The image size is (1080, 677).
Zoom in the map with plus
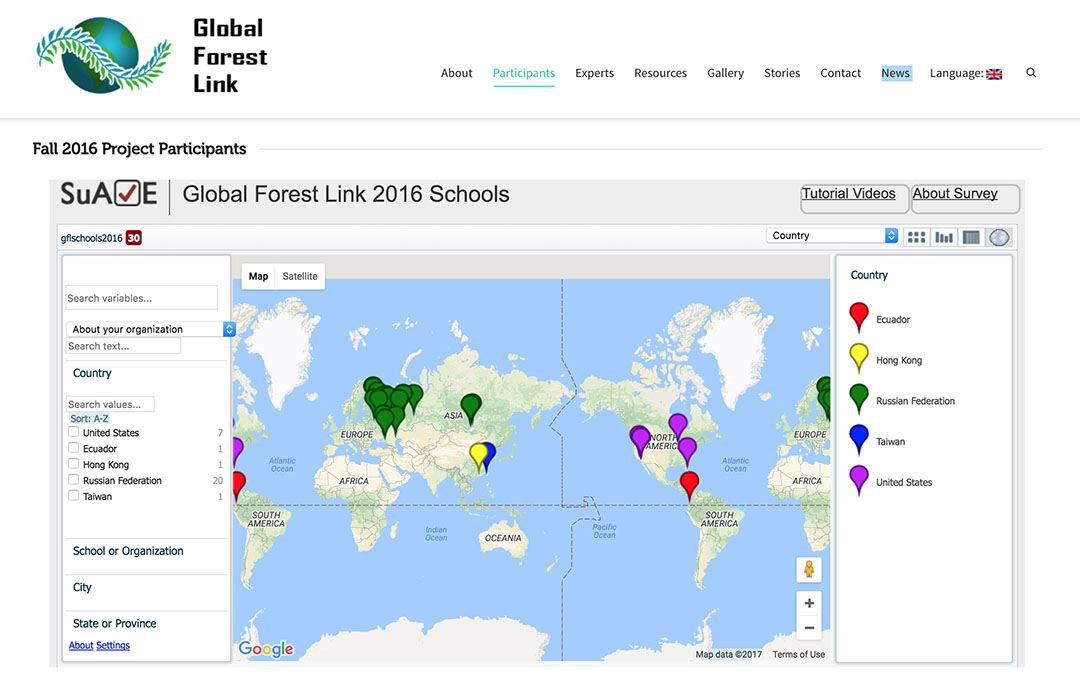(809, 603)
